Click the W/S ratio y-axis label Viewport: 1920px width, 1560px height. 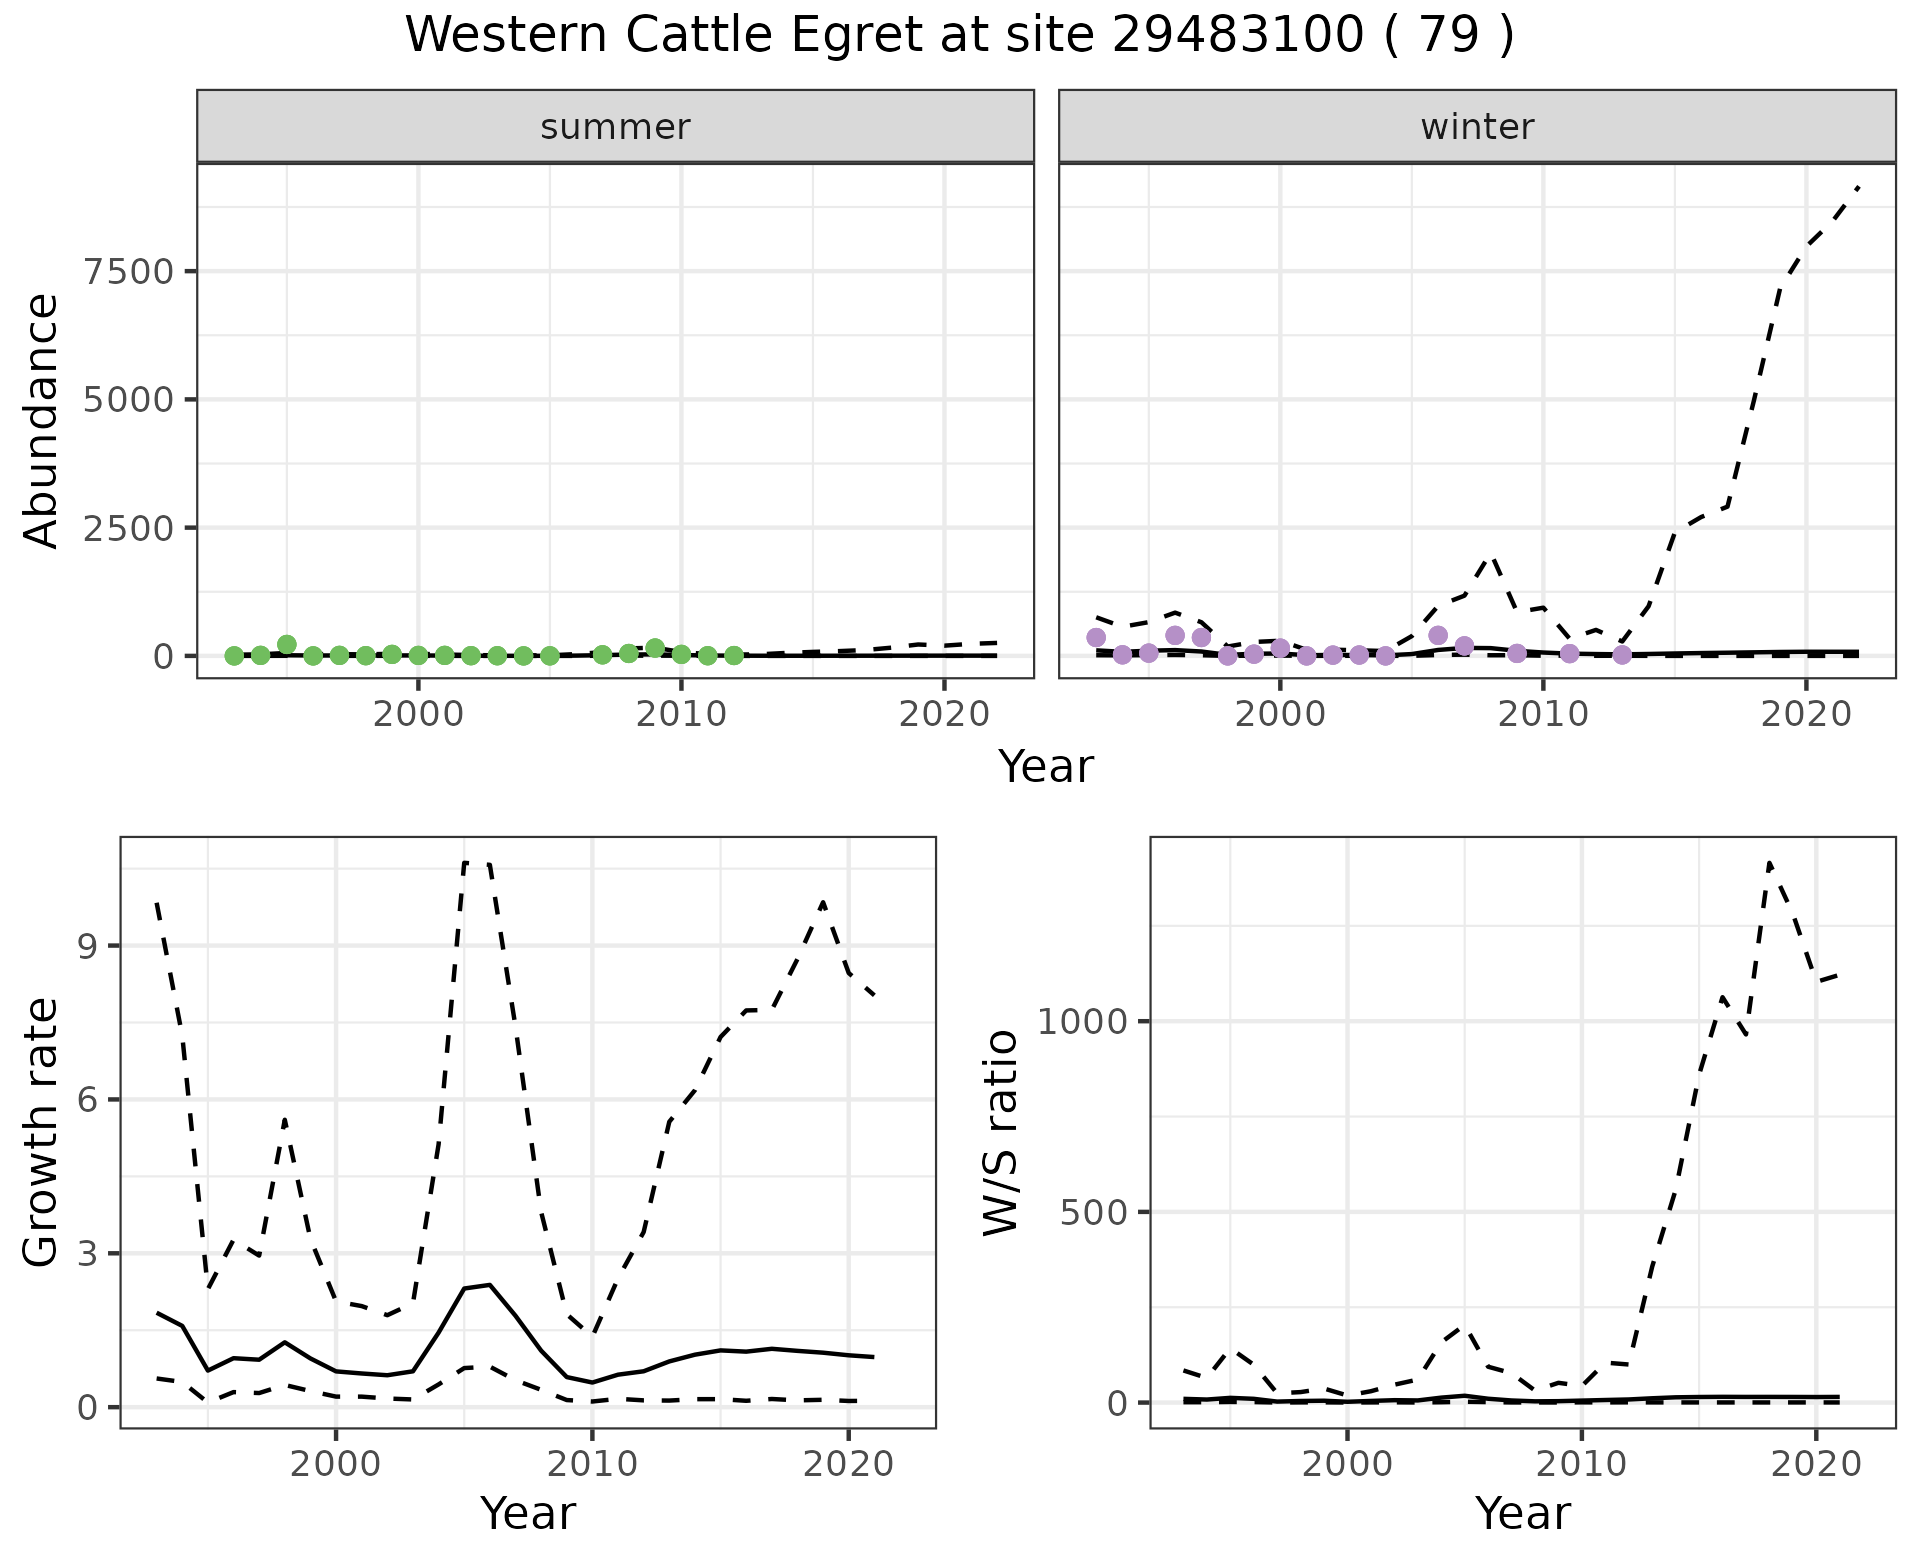pos(1000,1132)
